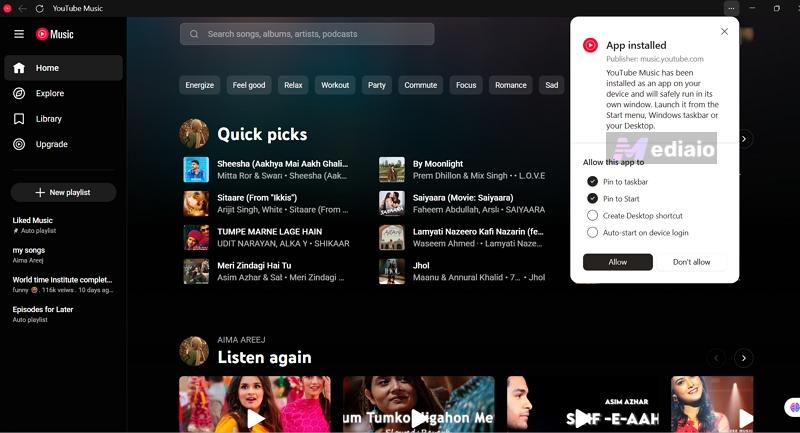800x433 pixels.
Task: Select the Party mood chip
Action: point(377,85)
